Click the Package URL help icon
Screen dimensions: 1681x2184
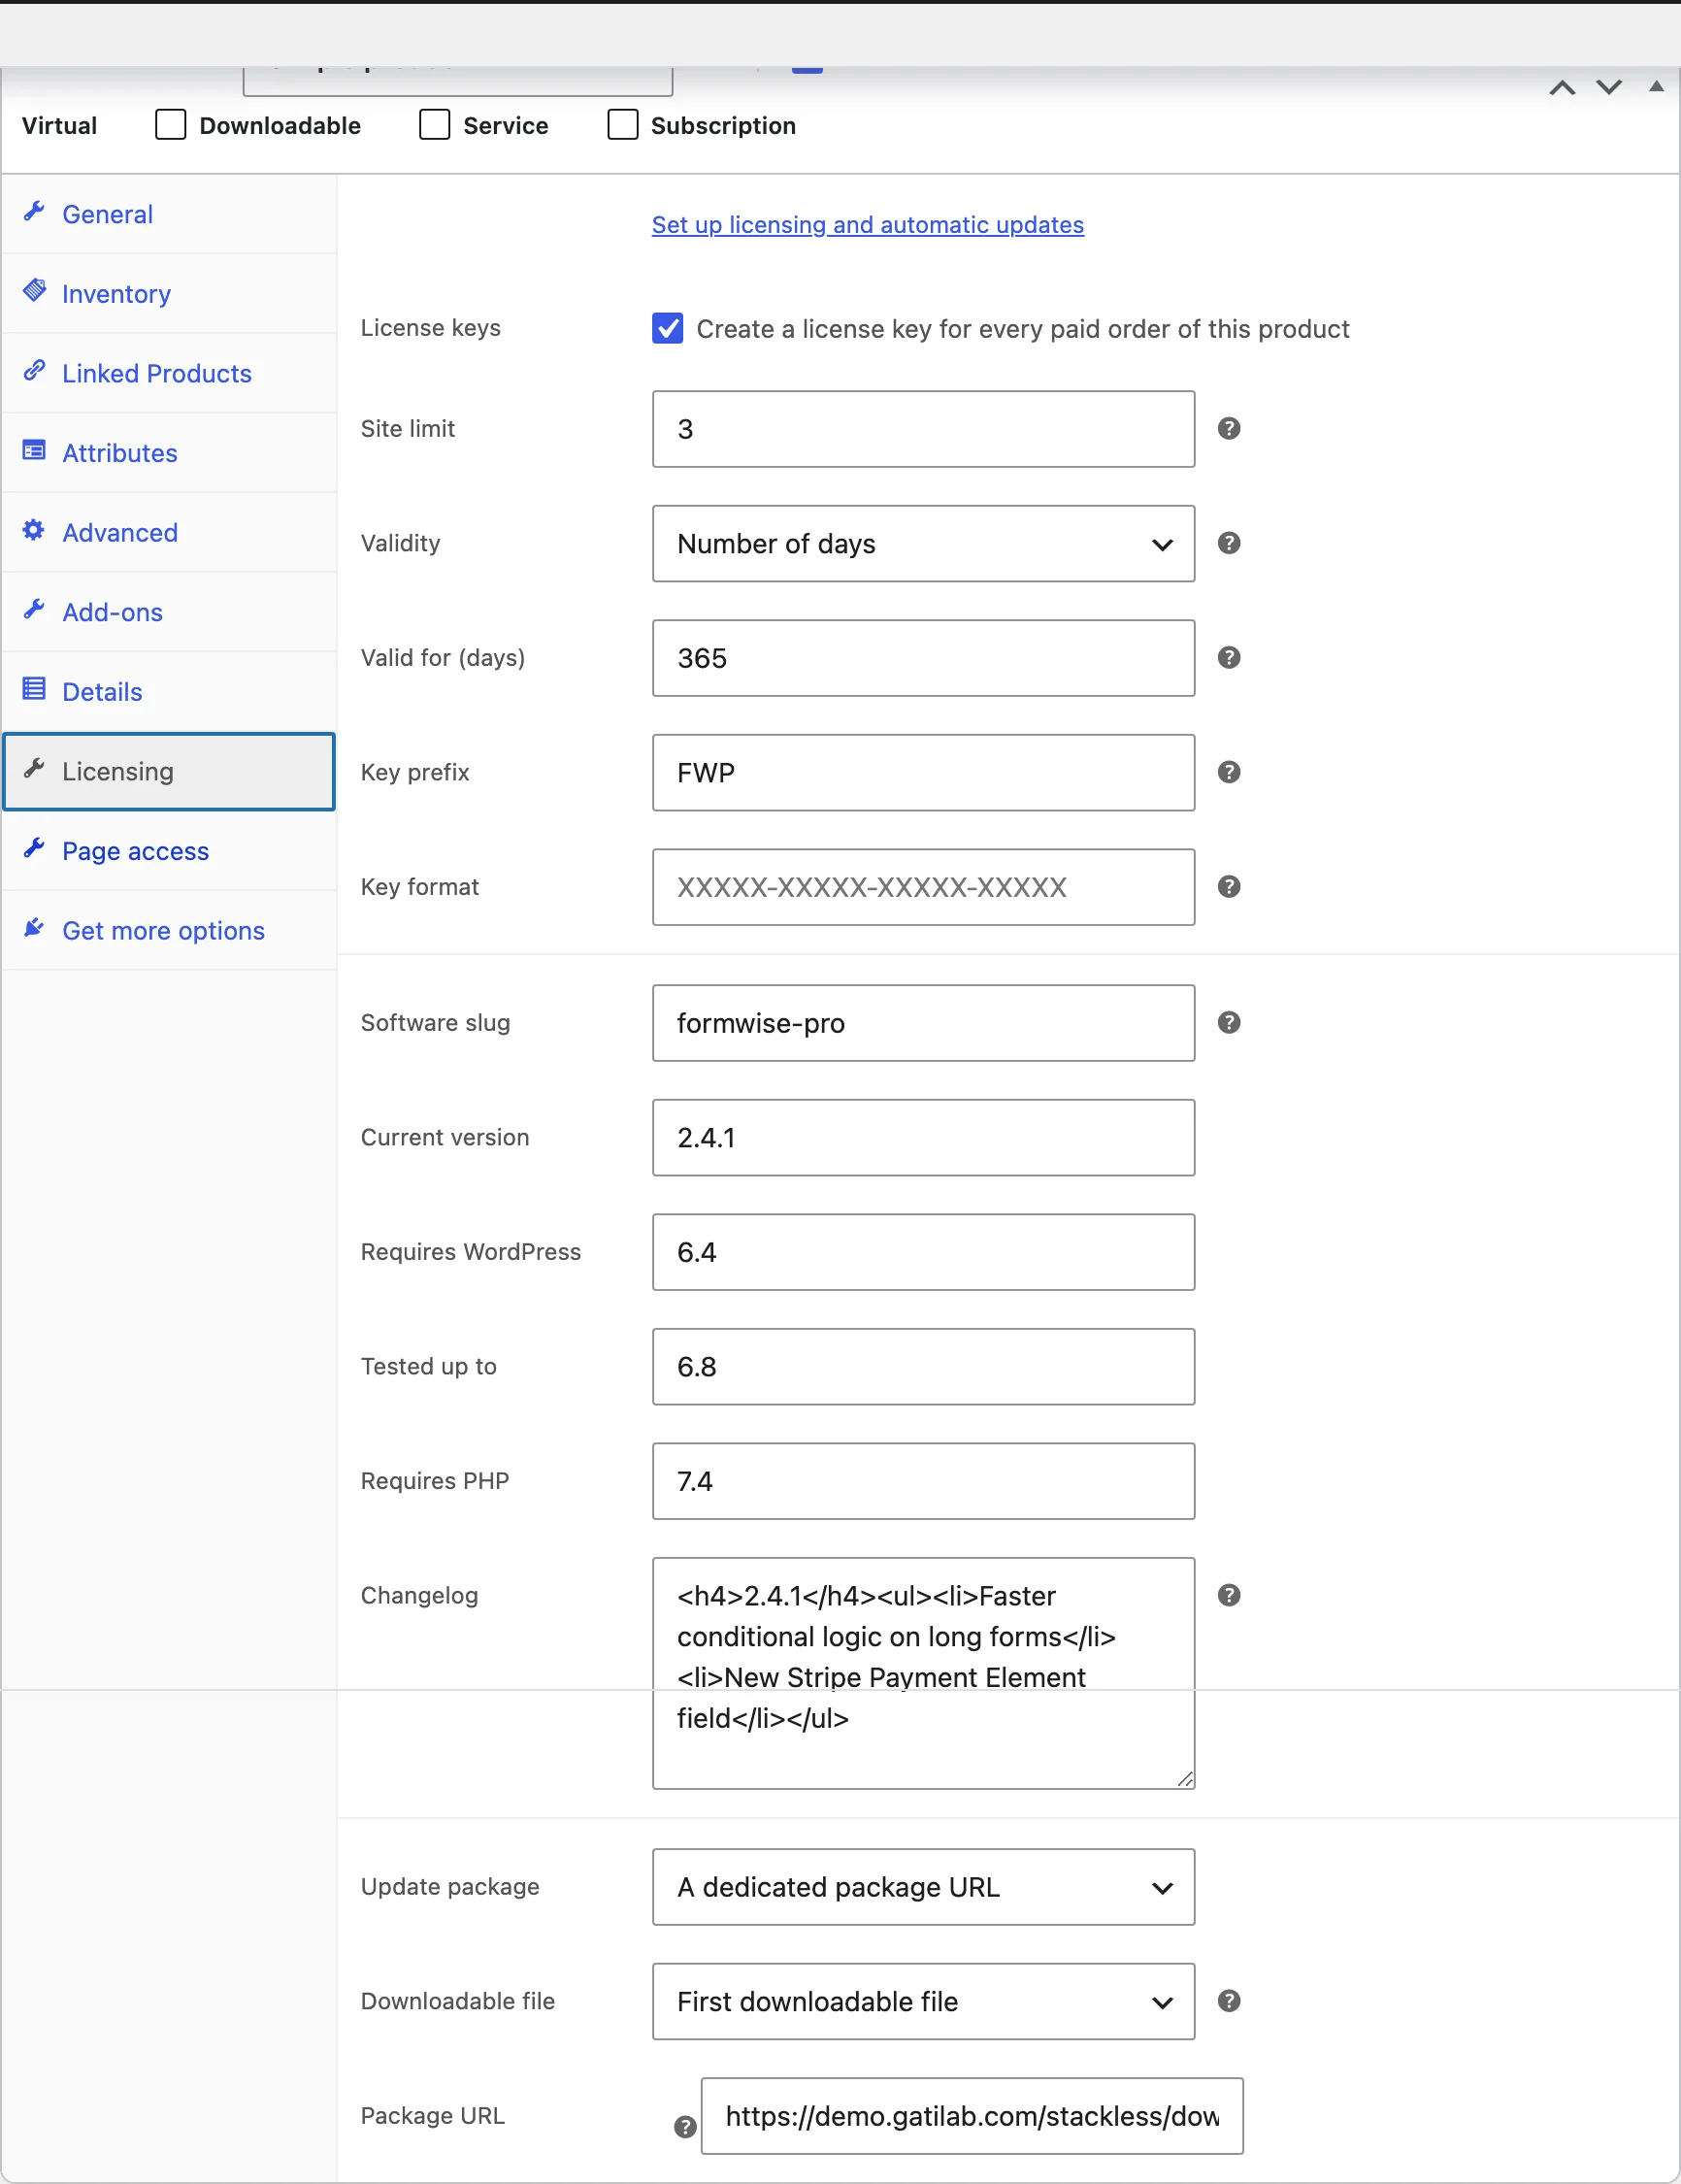pyautogui.click(x=685, y=2127)
